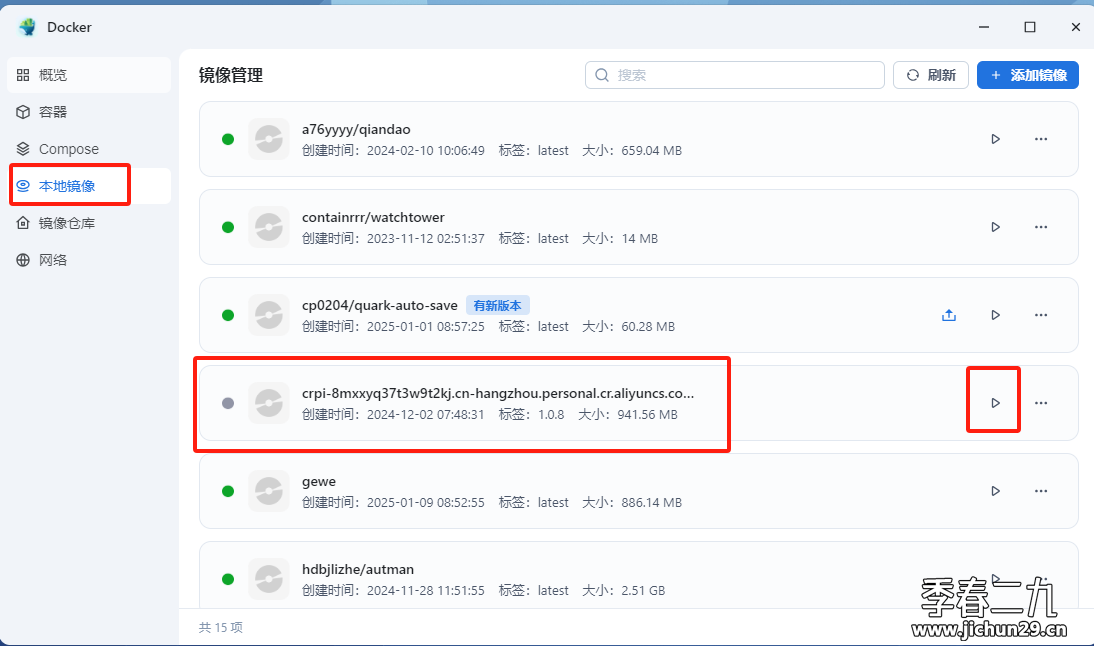Navigate to the 网络 network section
The height and width of the screenshot is (646, 1094).
click(89, 260)
